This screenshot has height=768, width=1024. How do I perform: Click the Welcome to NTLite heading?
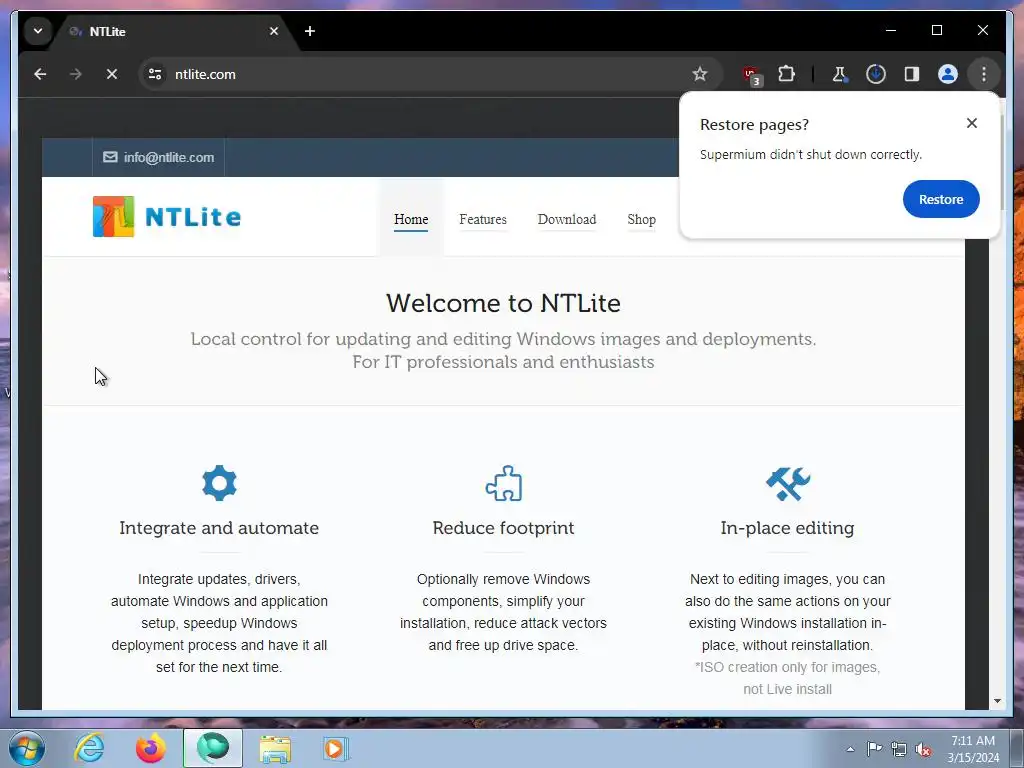[504, 303]
